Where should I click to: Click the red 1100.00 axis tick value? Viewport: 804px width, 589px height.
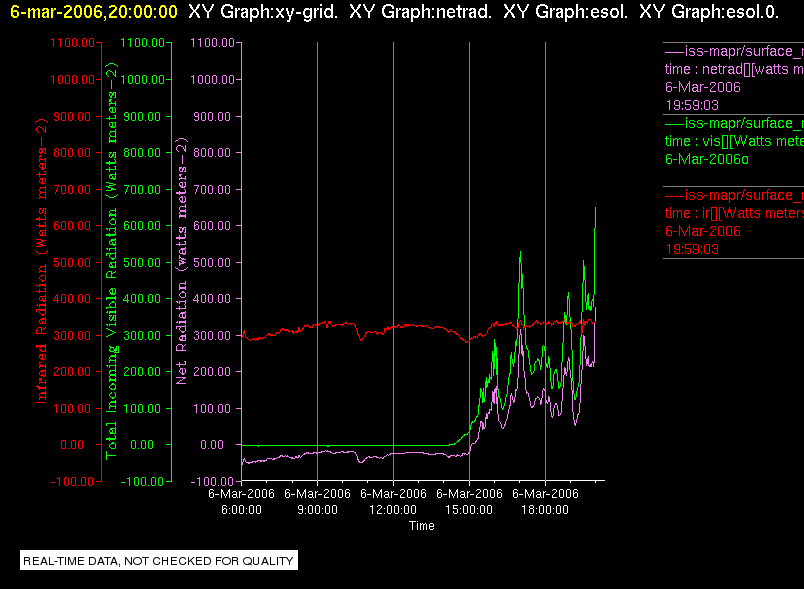pyautogui.click(x=72, y=43)
